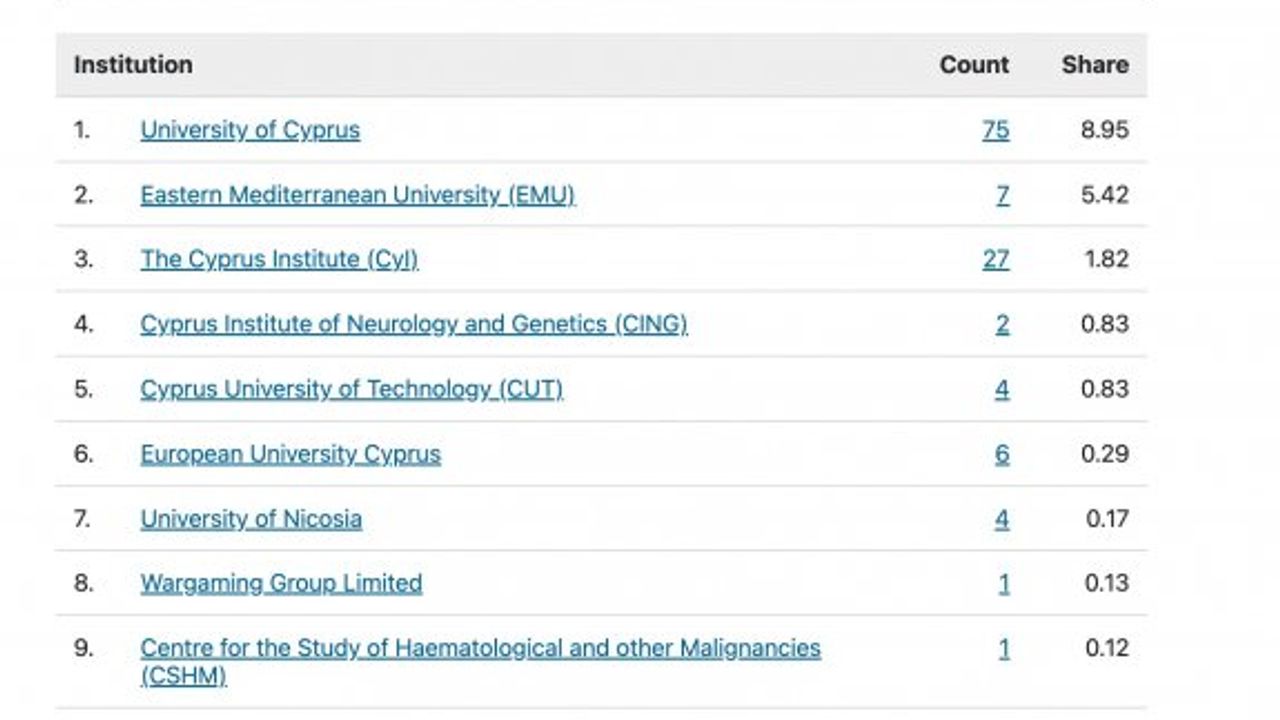Open the University of Nicosia link

(251, 519)
